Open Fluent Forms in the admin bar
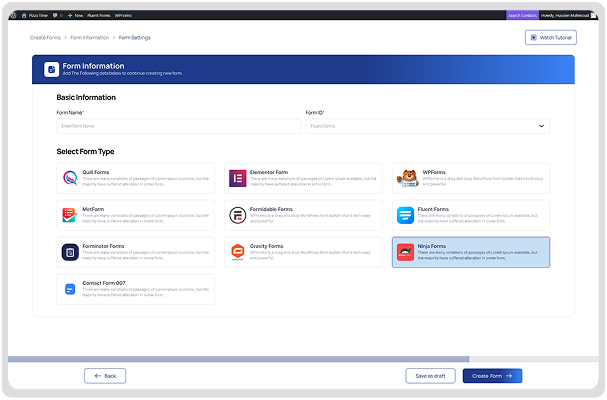607x400 pixels. pyautogui.click(x=99, y=15)
